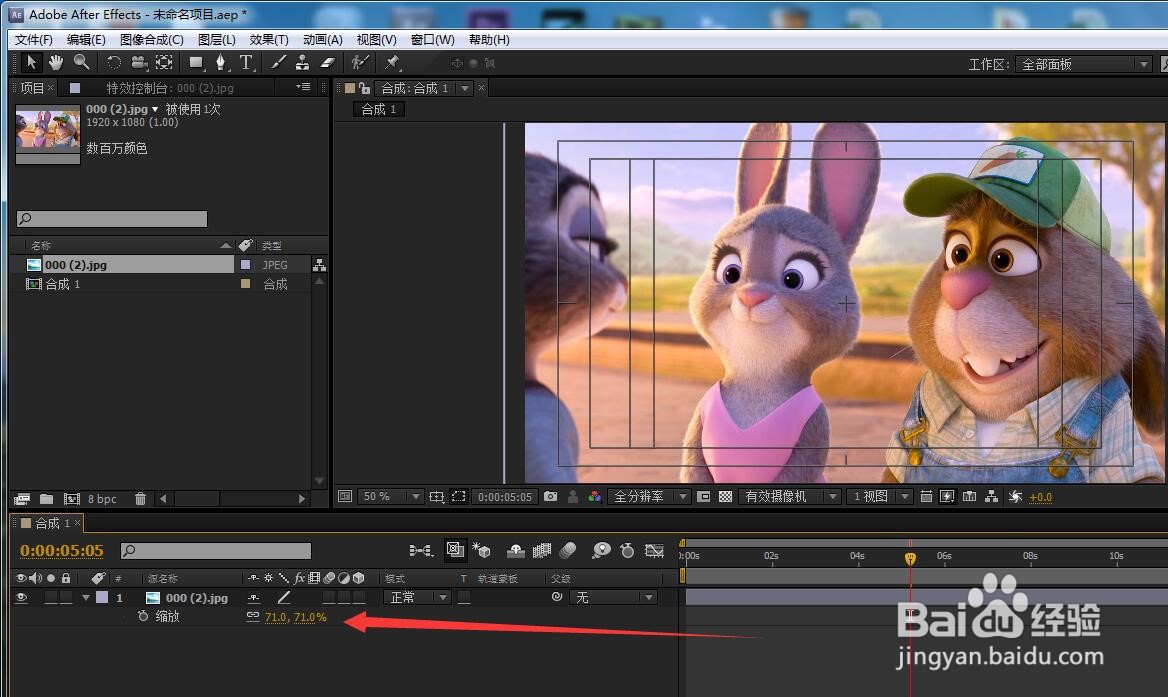This screenshot has height=697, width=1168.
Task: Select the Rotation tool
Action: 114,63
